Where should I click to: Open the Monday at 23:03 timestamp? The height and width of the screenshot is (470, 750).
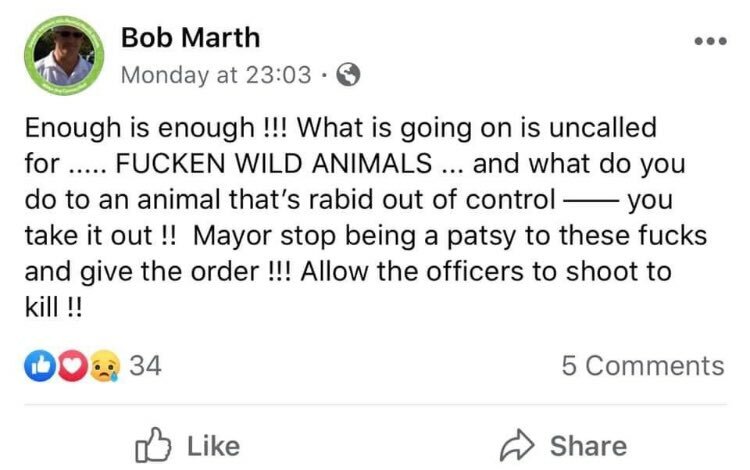pos(216,75)
